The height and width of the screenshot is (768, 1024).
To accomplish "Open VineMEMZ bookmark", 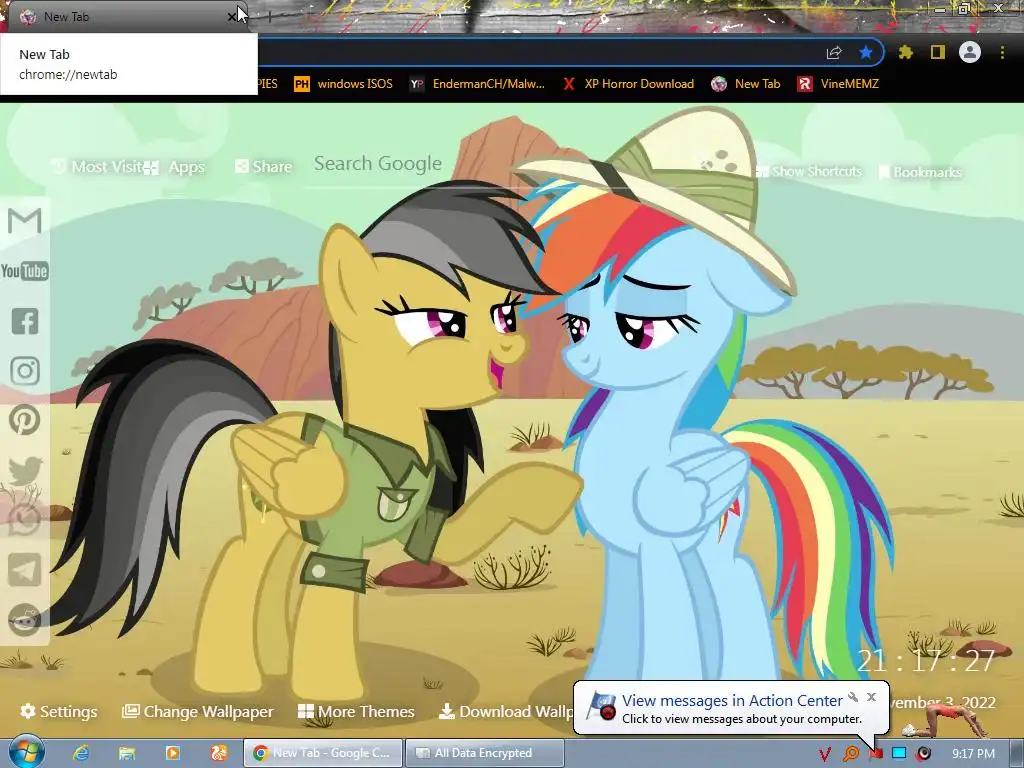I will click(838, 84).
